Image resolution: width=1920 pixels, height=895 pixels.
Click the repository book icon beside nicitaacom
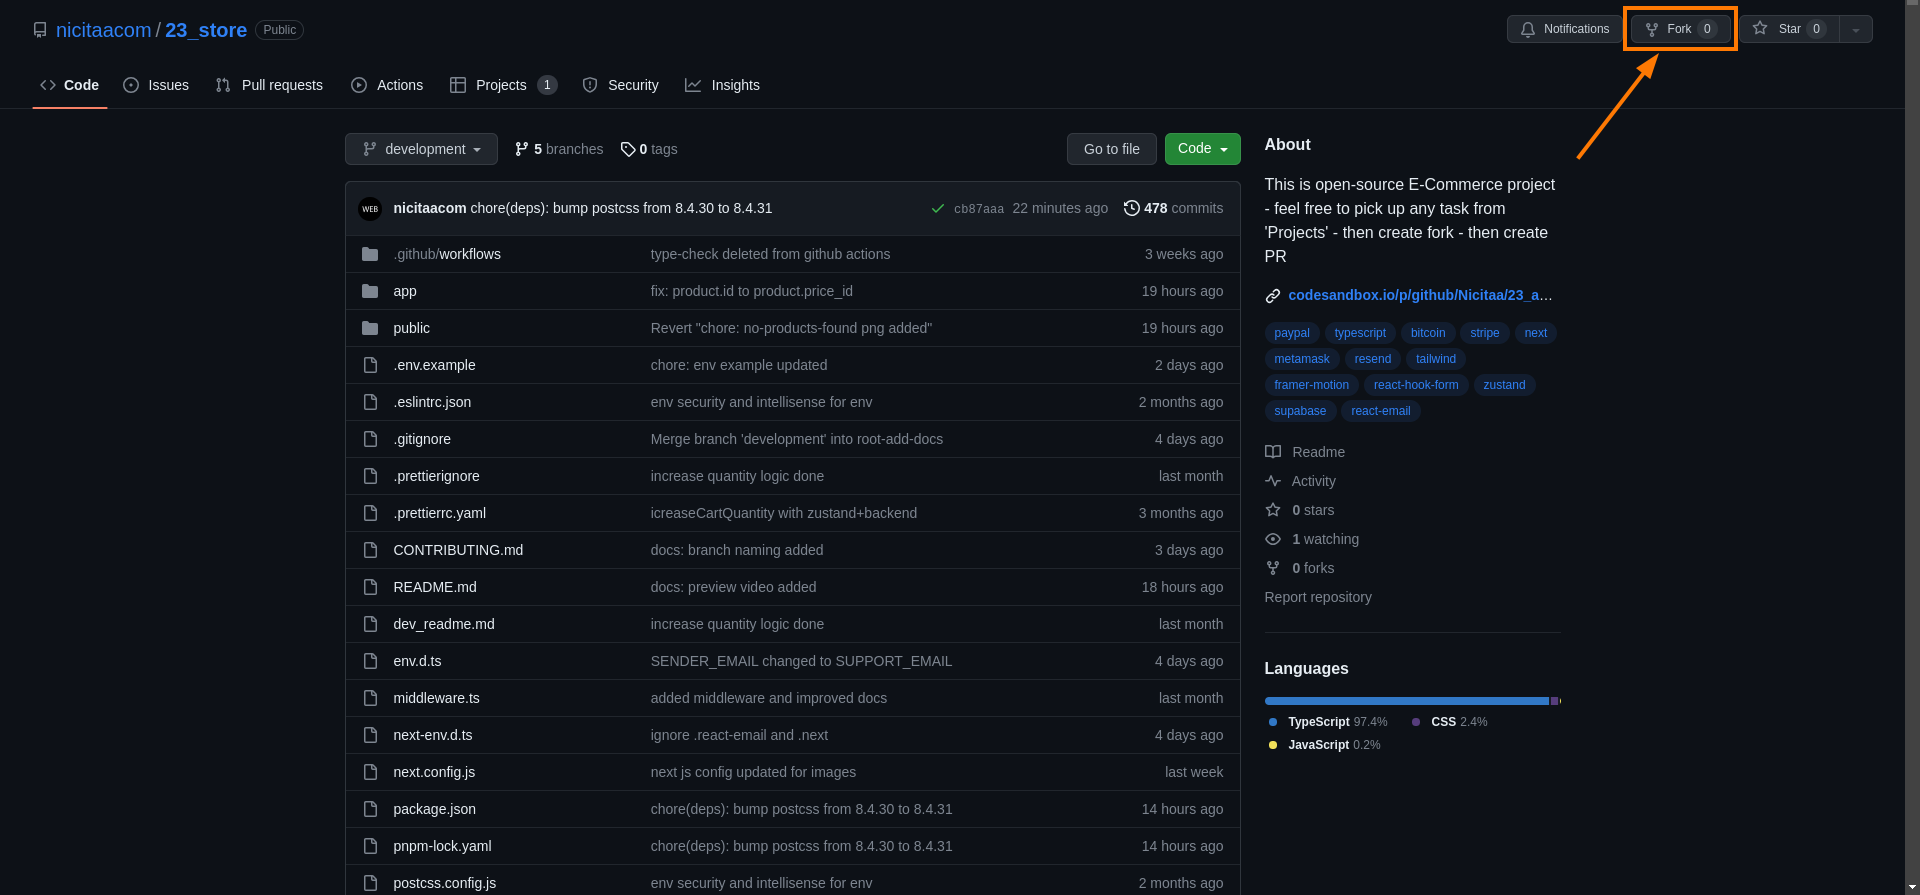[40, 30]
